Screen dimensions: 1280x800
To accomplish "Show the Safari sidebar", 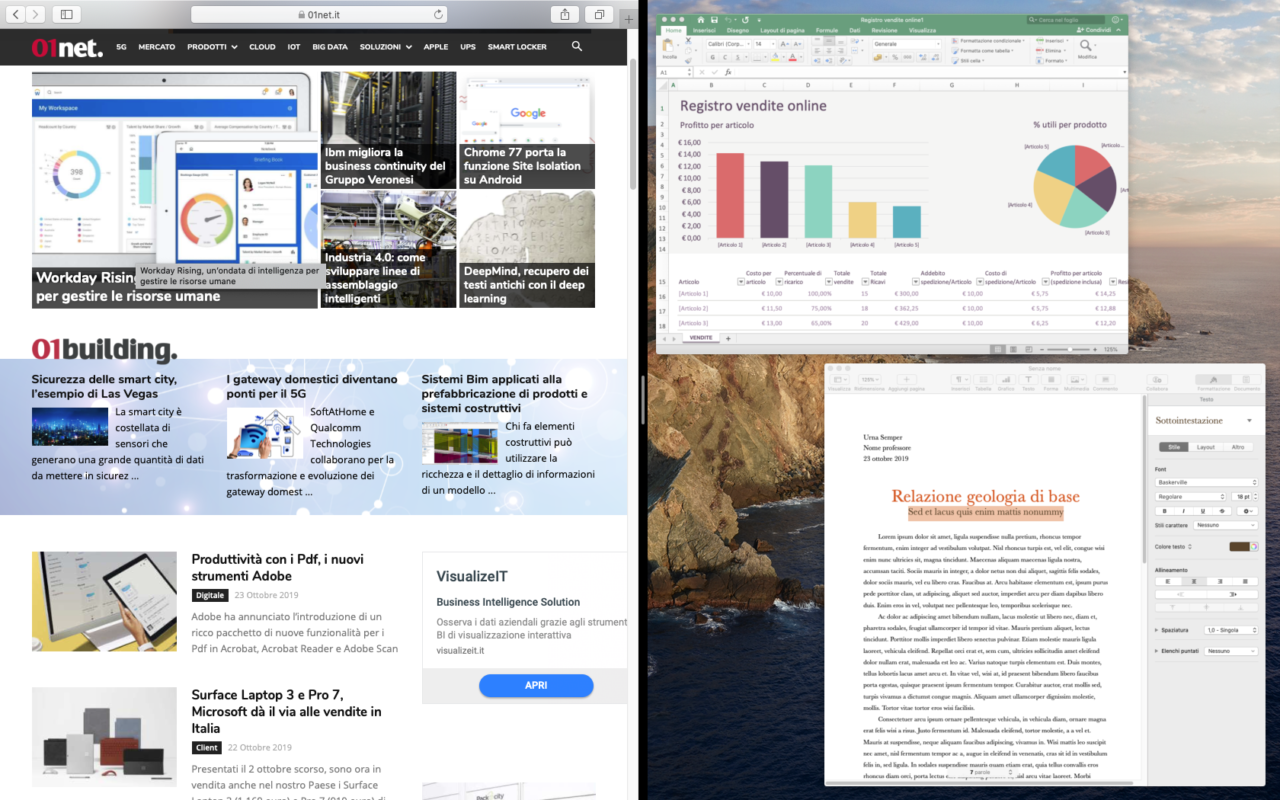I will pyautogui.click(x=66, y=14).
